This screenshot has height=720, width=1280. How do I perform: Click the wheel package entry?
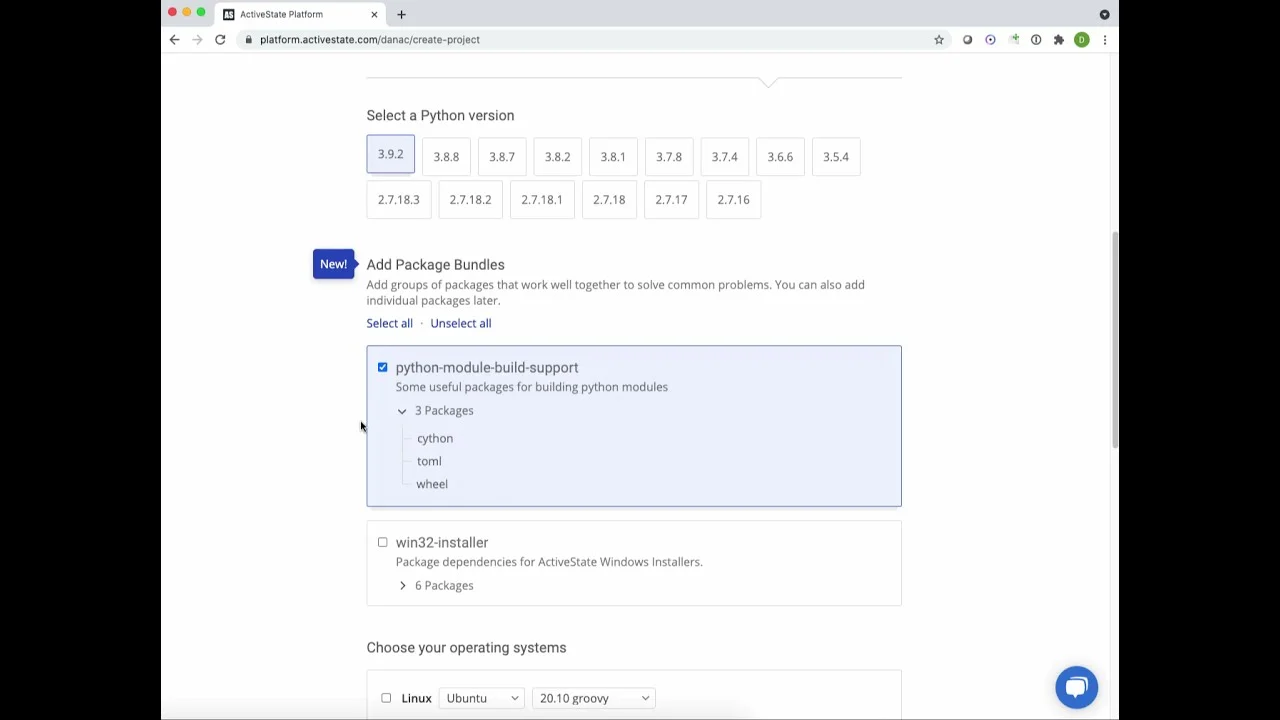tap(432, 484)
